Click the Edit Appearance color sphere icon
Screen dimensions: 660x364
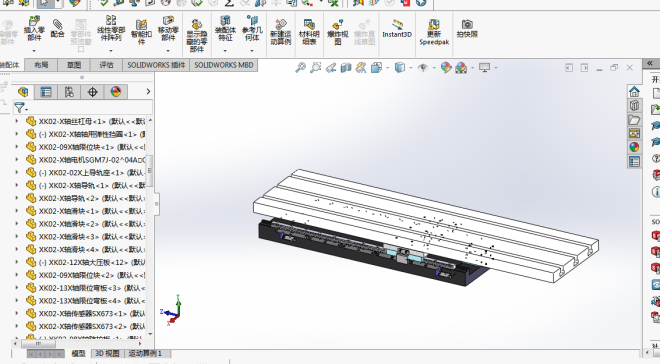pos(446,67)
